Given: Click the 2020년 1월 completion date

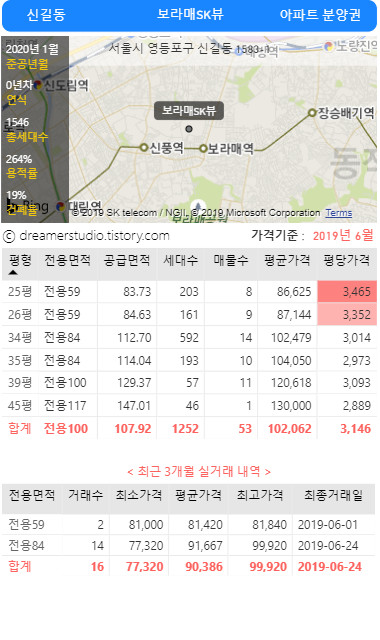Looking at the screenshot, I should coord(32,49).
